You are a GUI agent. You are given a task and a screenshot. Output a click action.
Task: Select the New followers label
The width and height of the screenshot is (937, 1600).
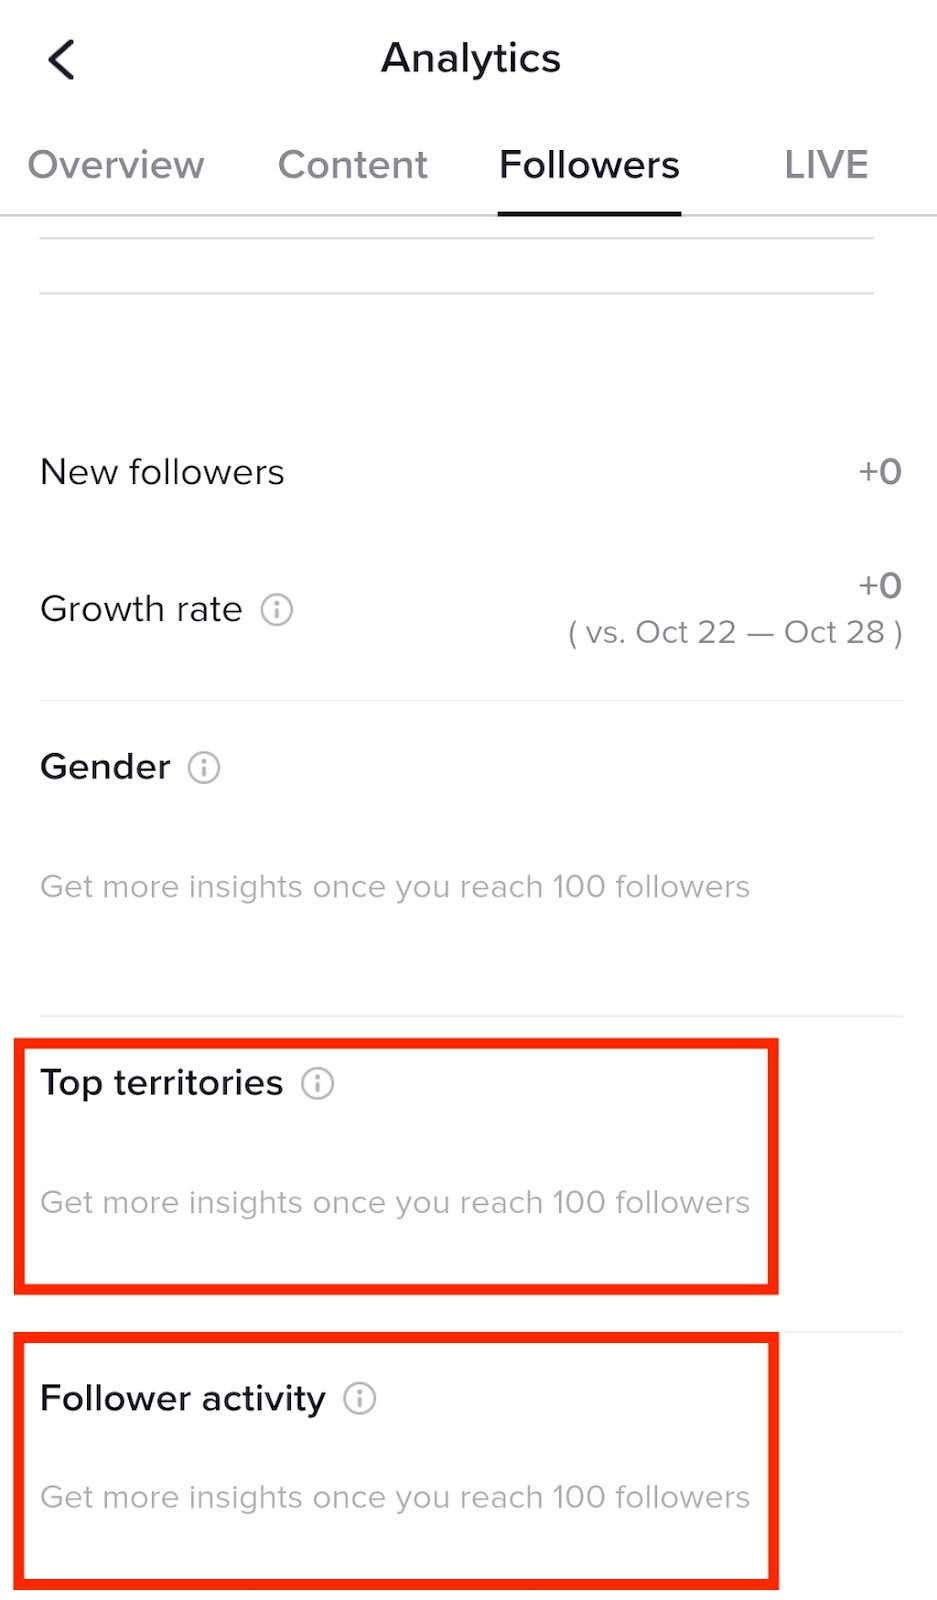pos(162,472)
